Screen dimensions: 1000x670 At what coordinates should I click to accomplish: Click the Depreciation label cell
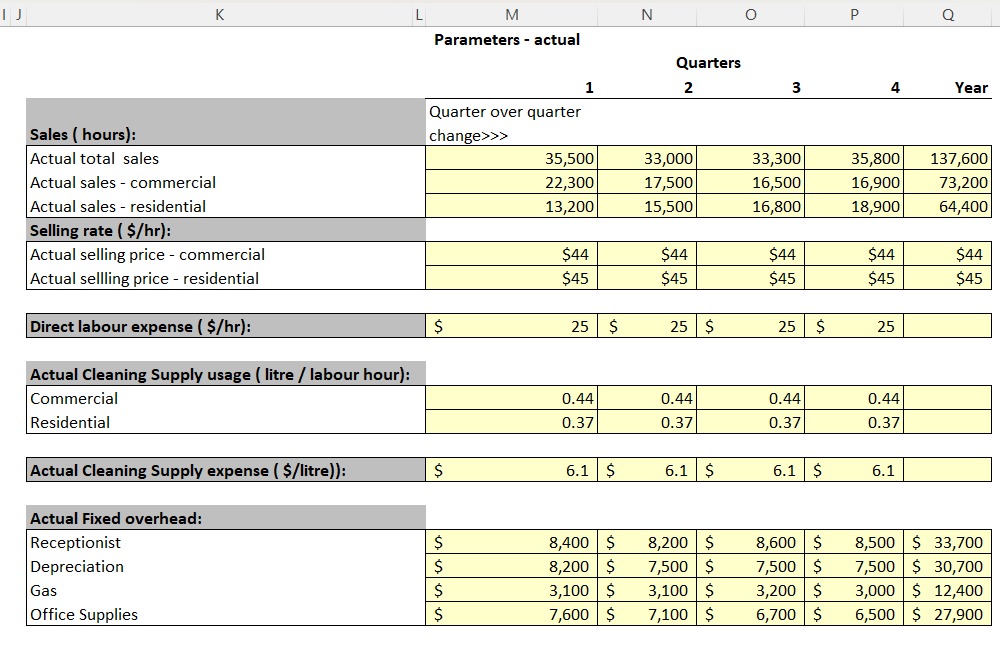[x=78, y=566]
